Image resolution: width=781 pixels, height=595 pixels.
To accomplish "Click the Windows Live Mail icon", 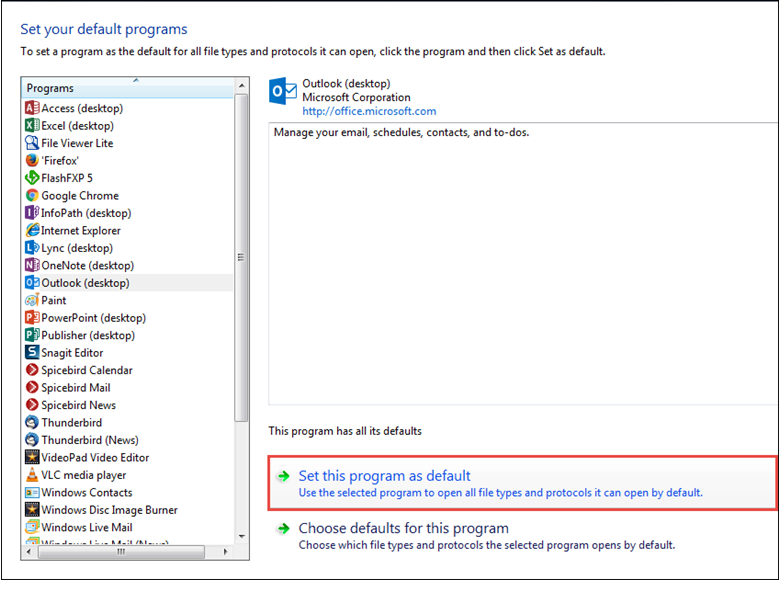I will (32, 527).
